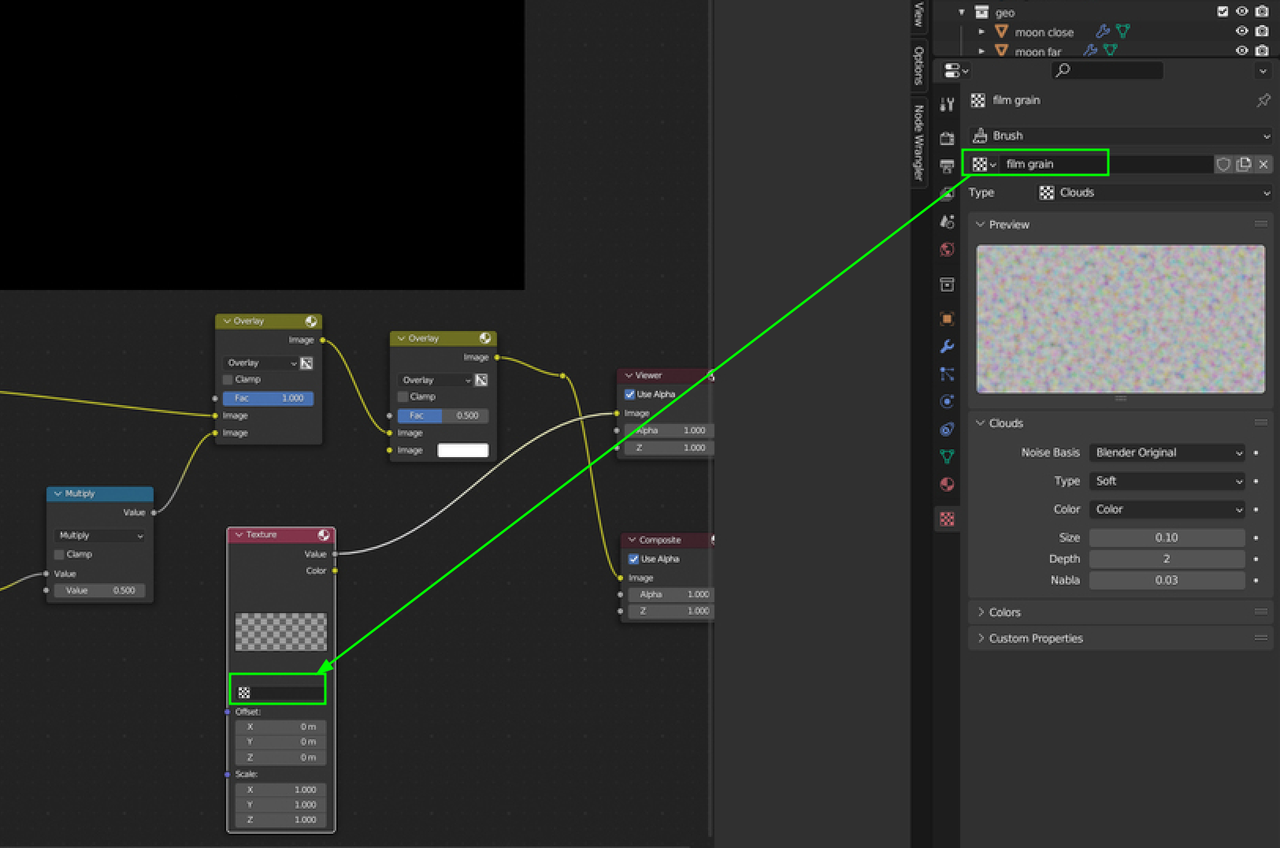Open the operation dropdown on the Multiply node
Image resolution: width=1280 pixels, height=848 pixels.
(100, 536)
